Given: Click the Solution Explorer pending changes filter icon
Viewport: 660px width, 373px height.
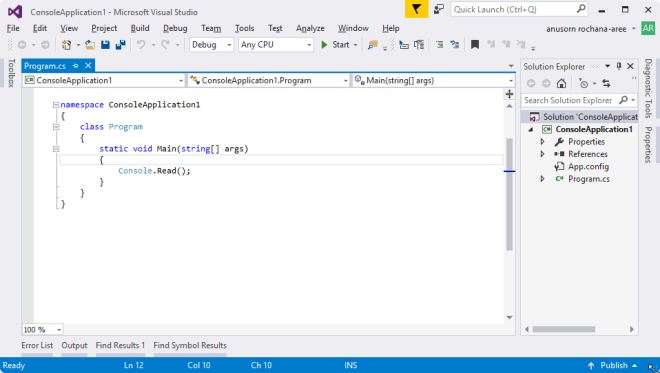Looking at the screenshot, I should (x=583, y=83).
